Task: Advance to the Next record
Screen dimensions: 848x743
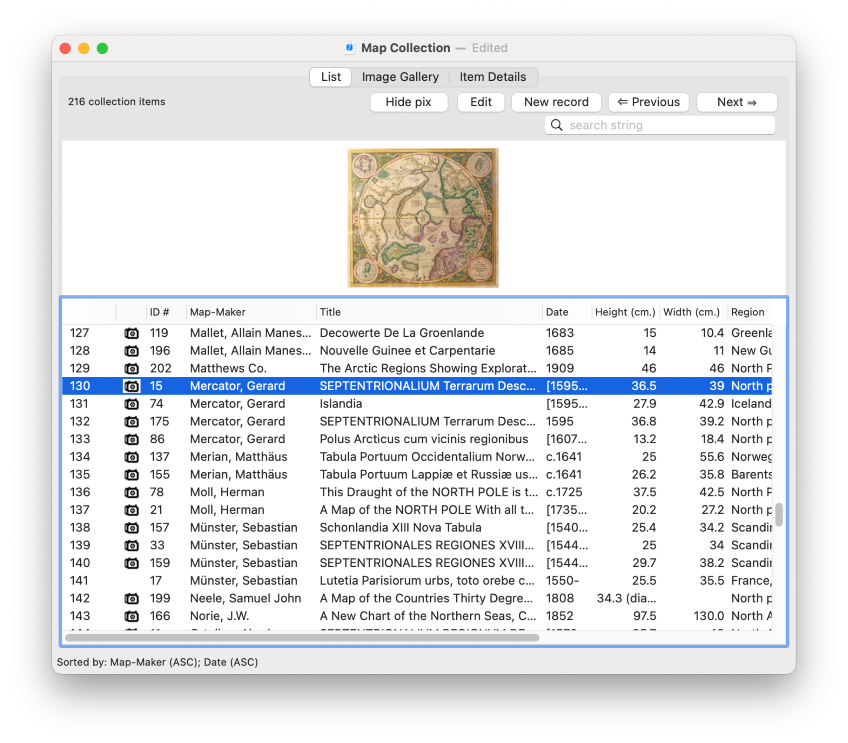Action: tap(737, 102)
